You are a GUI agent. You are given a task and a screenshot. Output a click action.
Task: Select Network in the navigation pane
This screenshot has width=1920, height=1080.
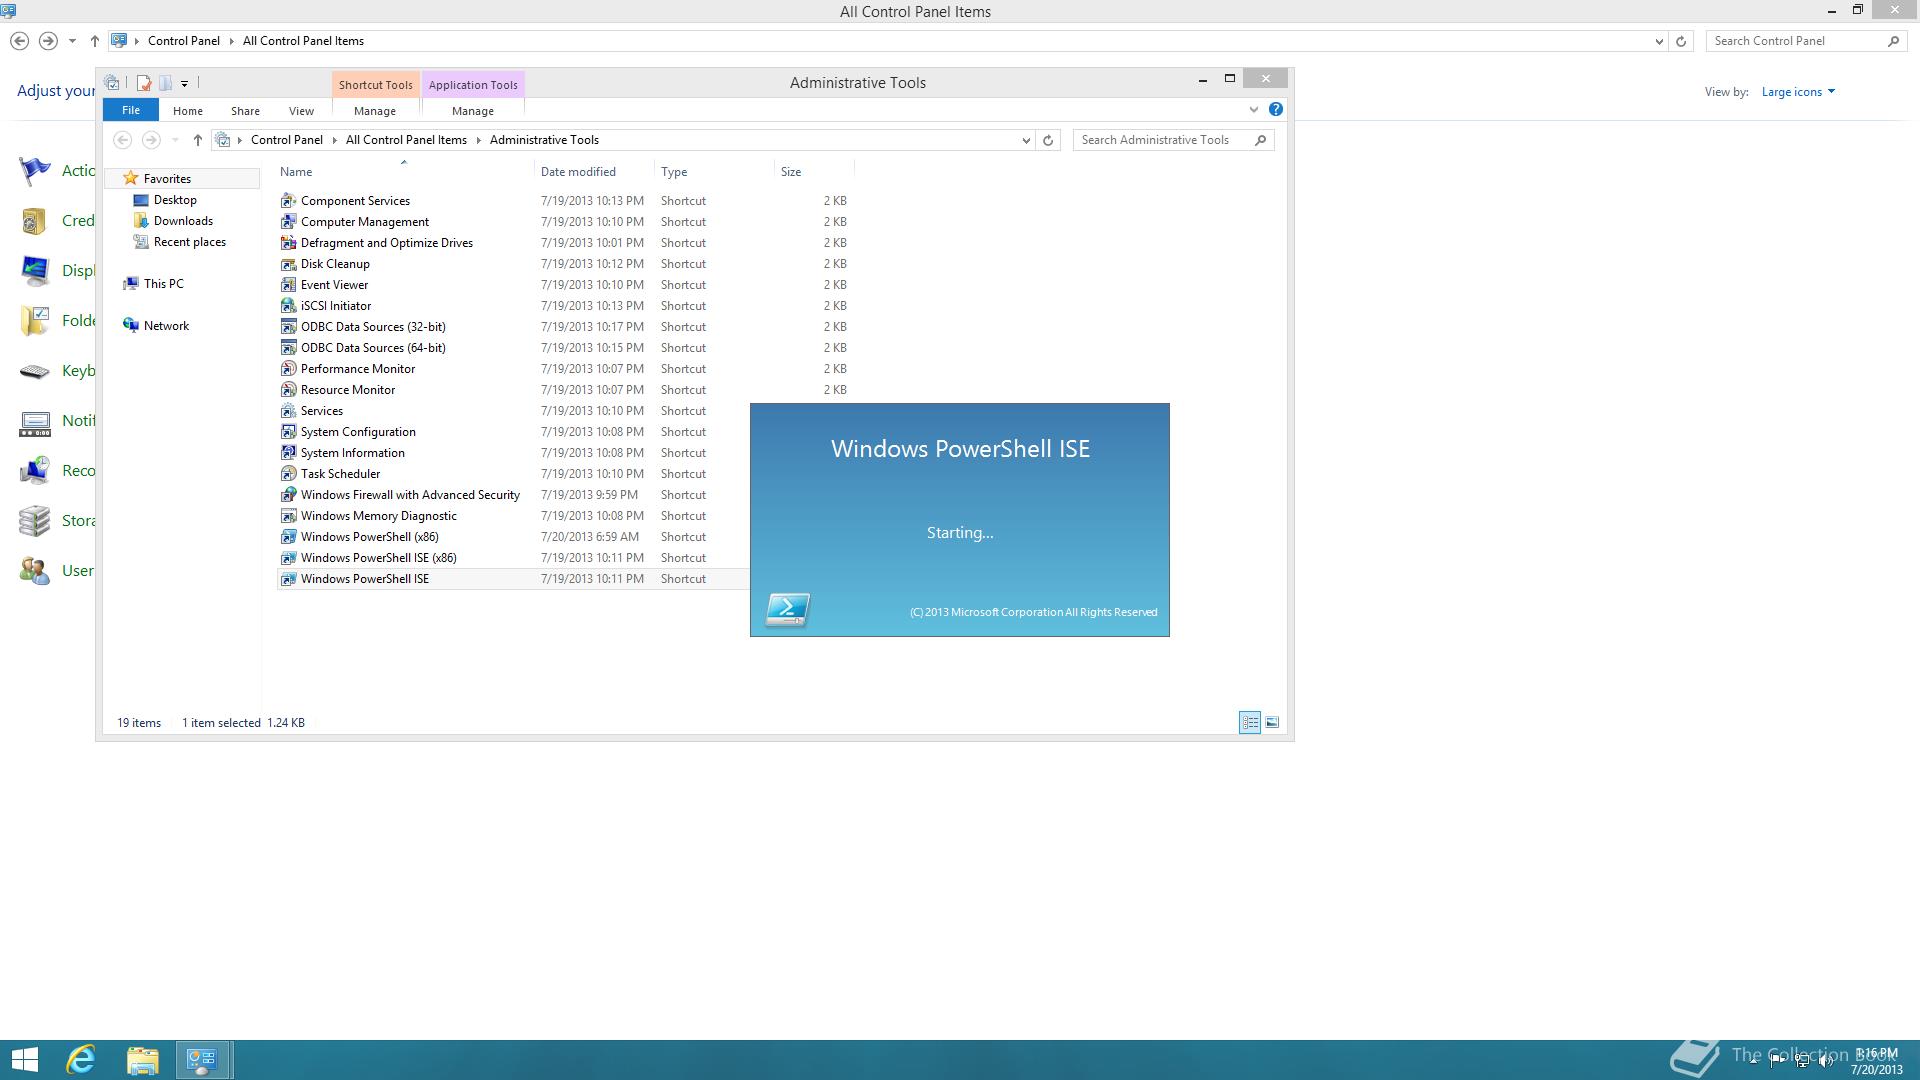[x=166, y=326]
